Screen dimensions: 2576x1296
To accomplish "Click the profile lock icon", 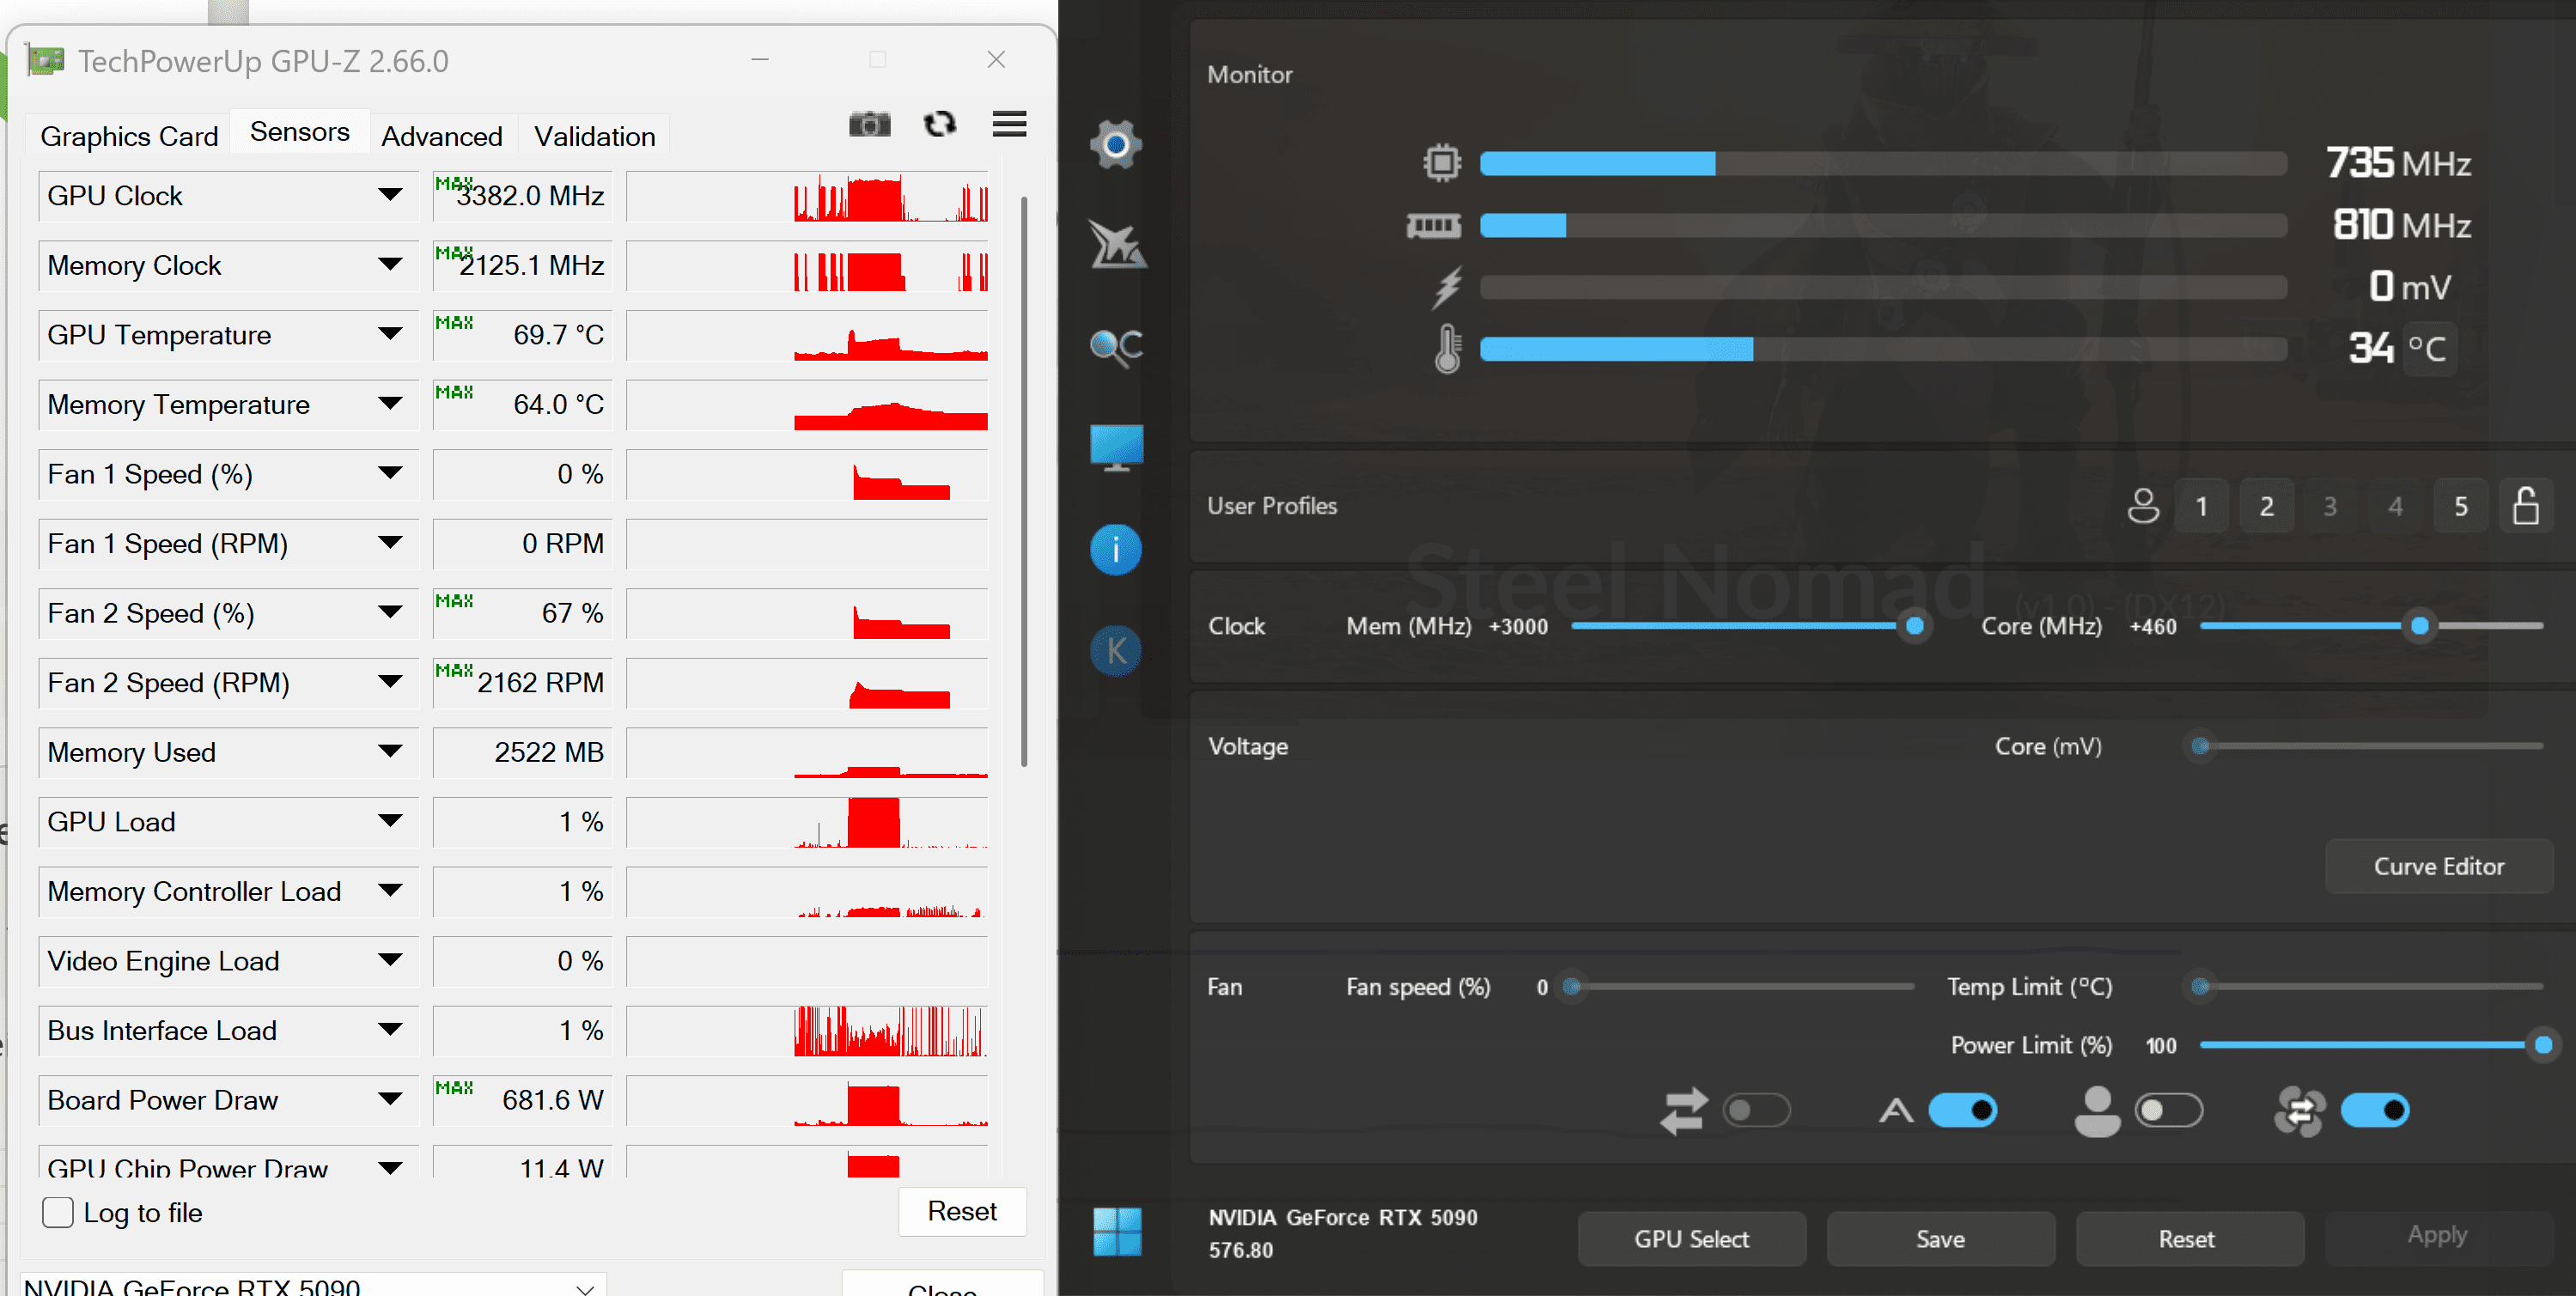I will coord(2525,506).
